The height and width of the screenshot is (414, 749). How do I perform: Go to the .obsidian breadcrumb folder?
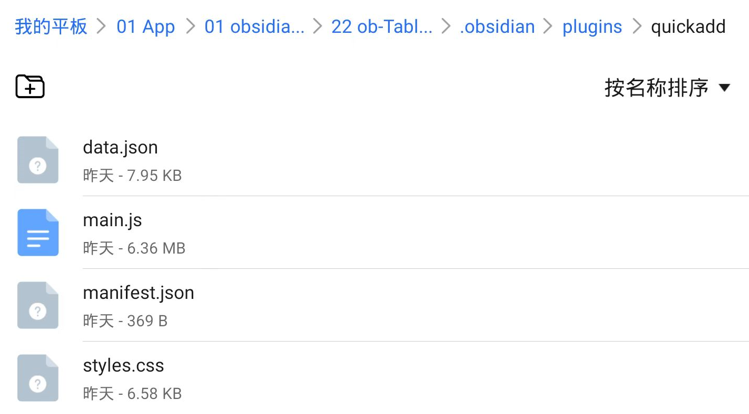[x=497, y=27]
